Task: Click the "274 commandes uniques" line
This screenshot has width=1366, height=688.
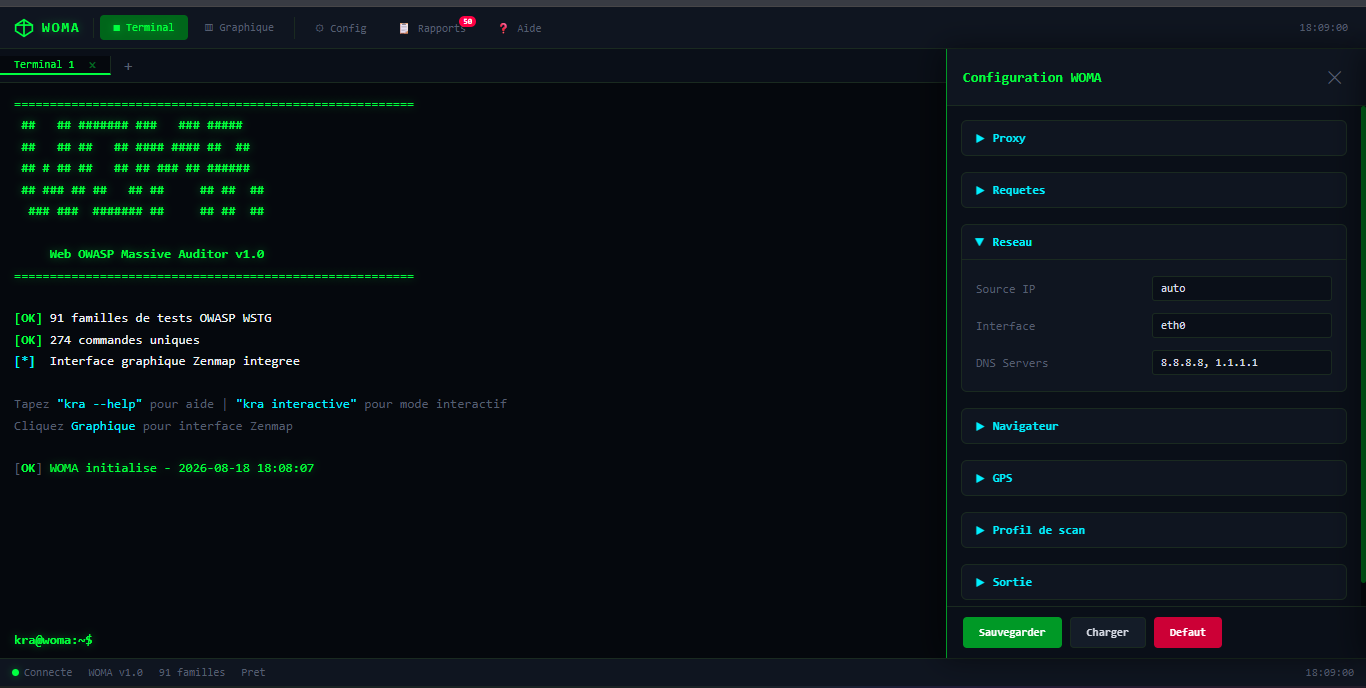Action: coord(107,340)
